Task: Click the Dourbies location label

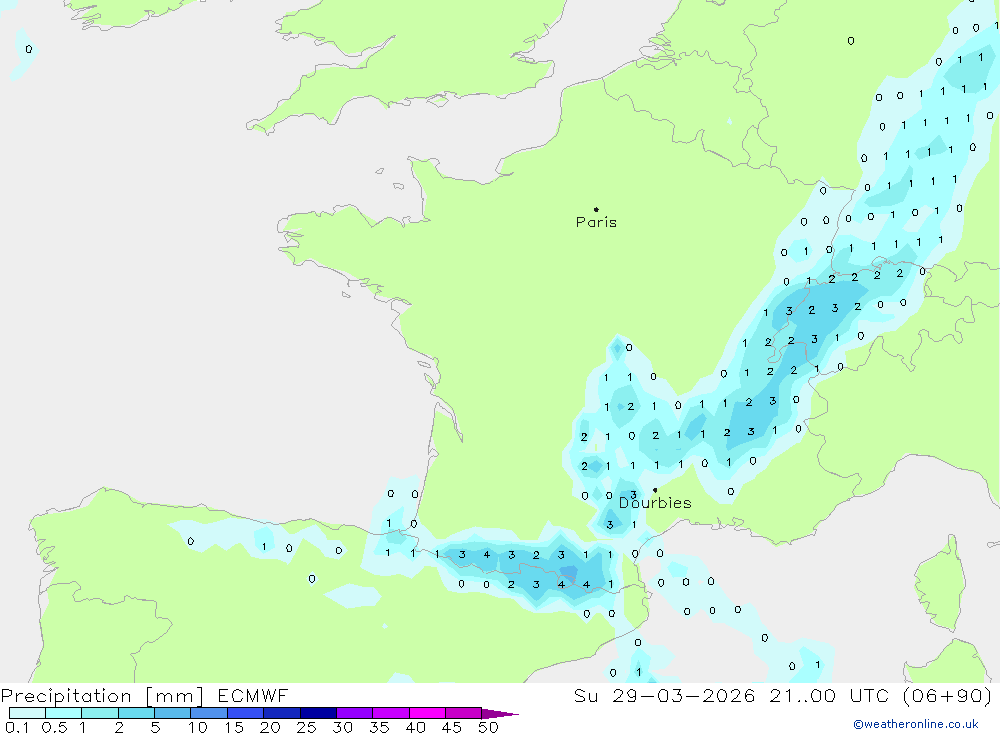Action: point(655,503)
